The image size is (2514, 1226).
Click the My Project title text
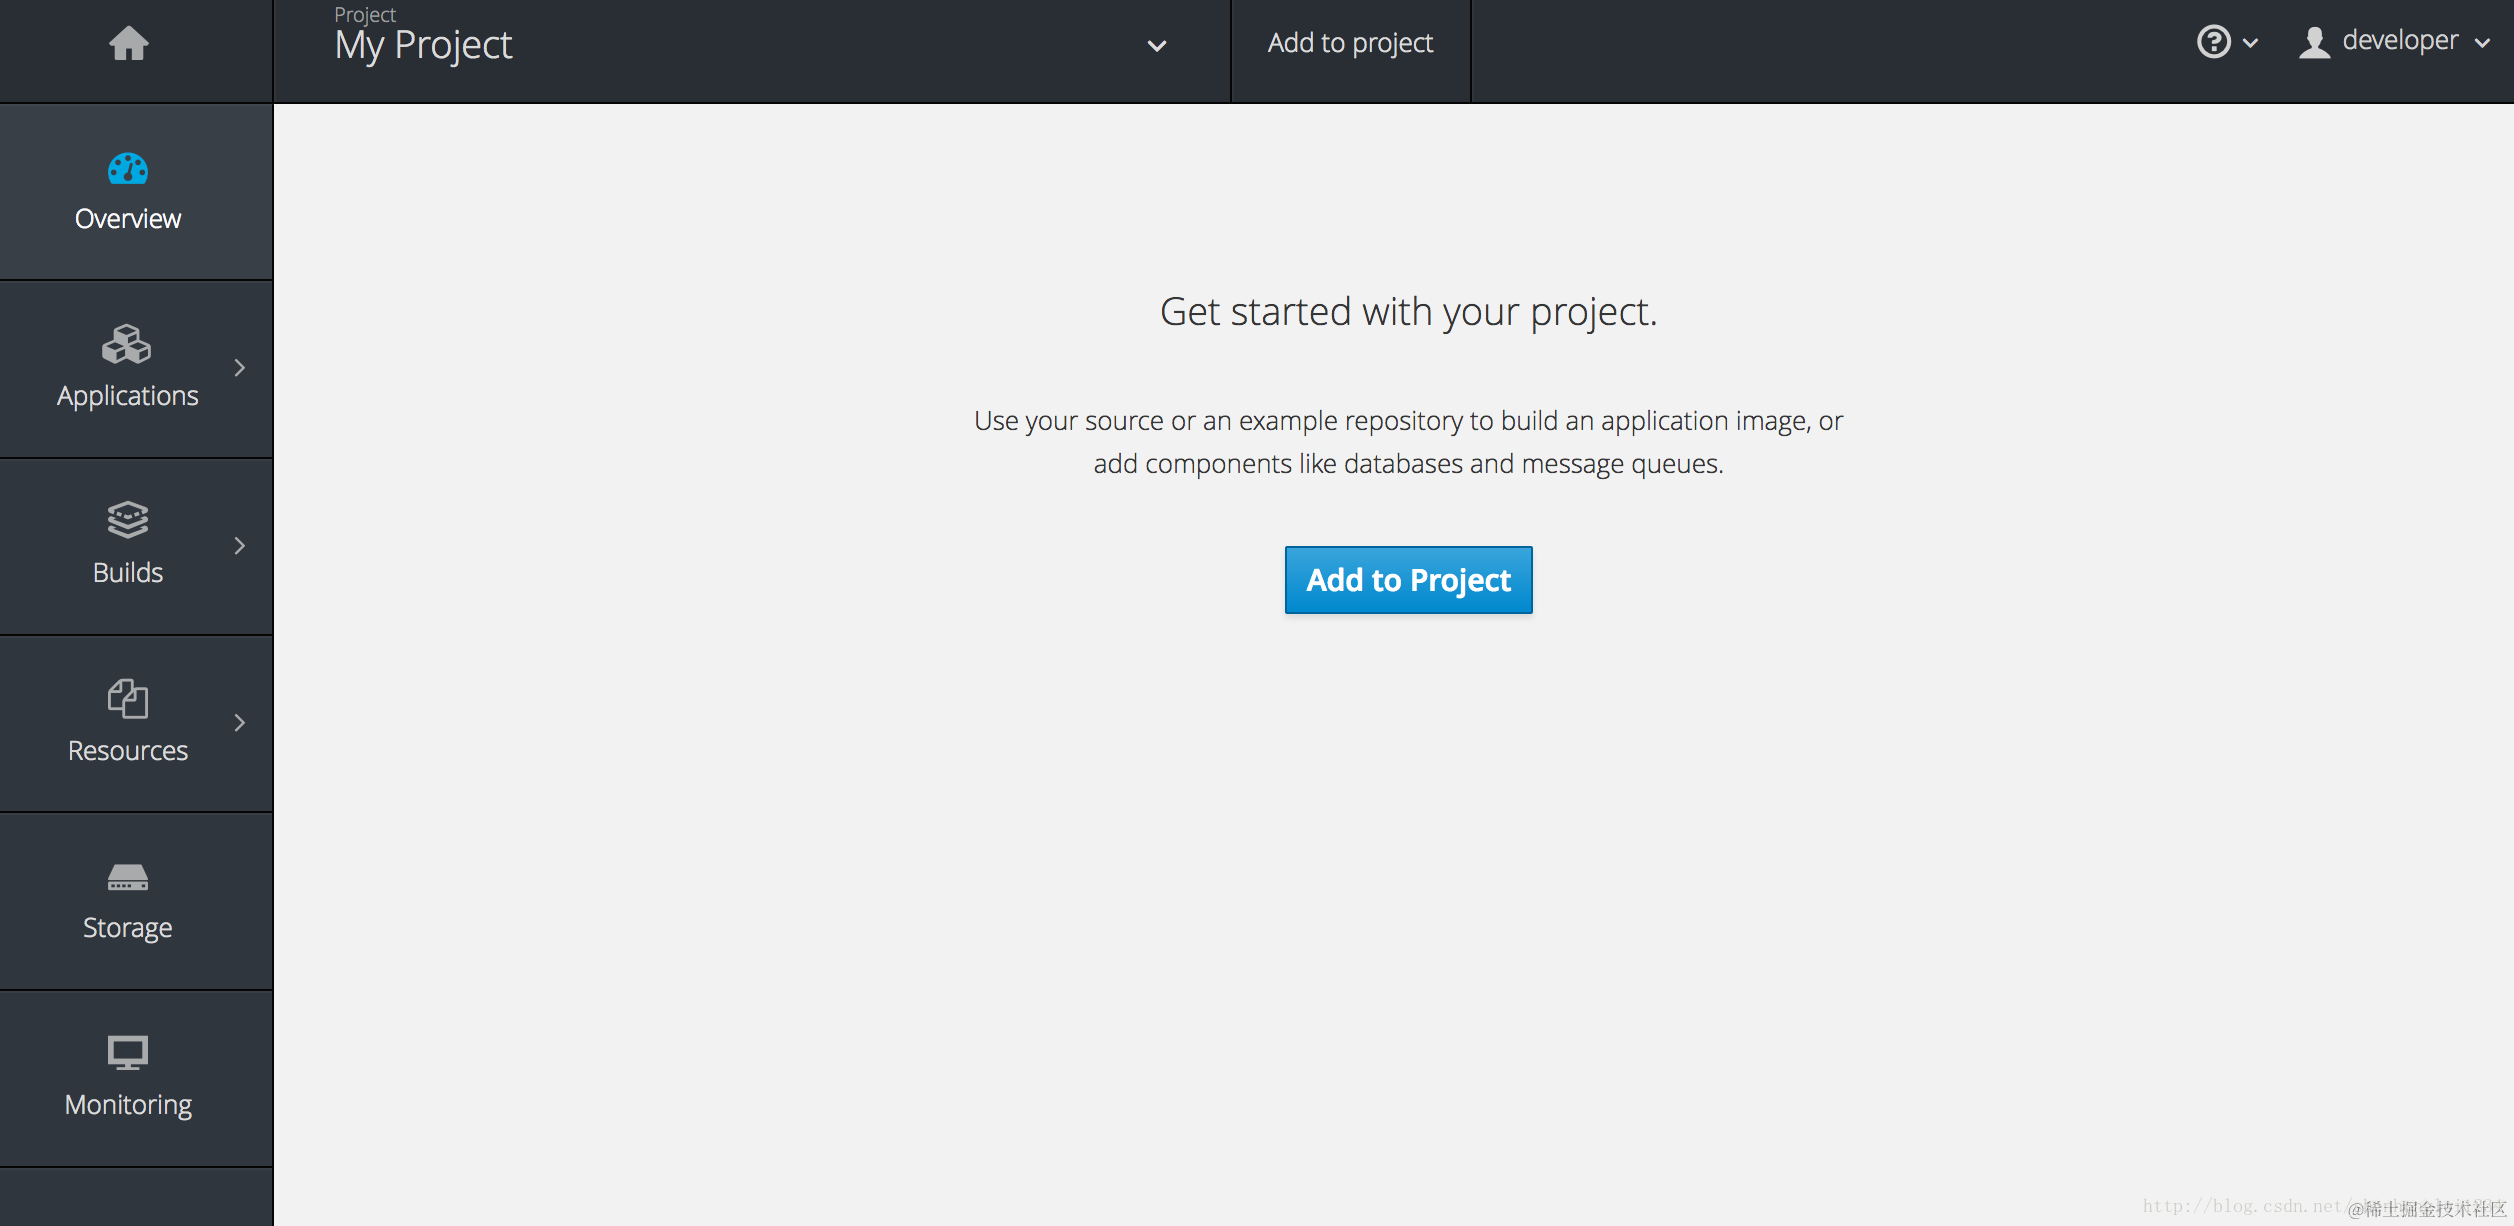(x=423, y=46)
